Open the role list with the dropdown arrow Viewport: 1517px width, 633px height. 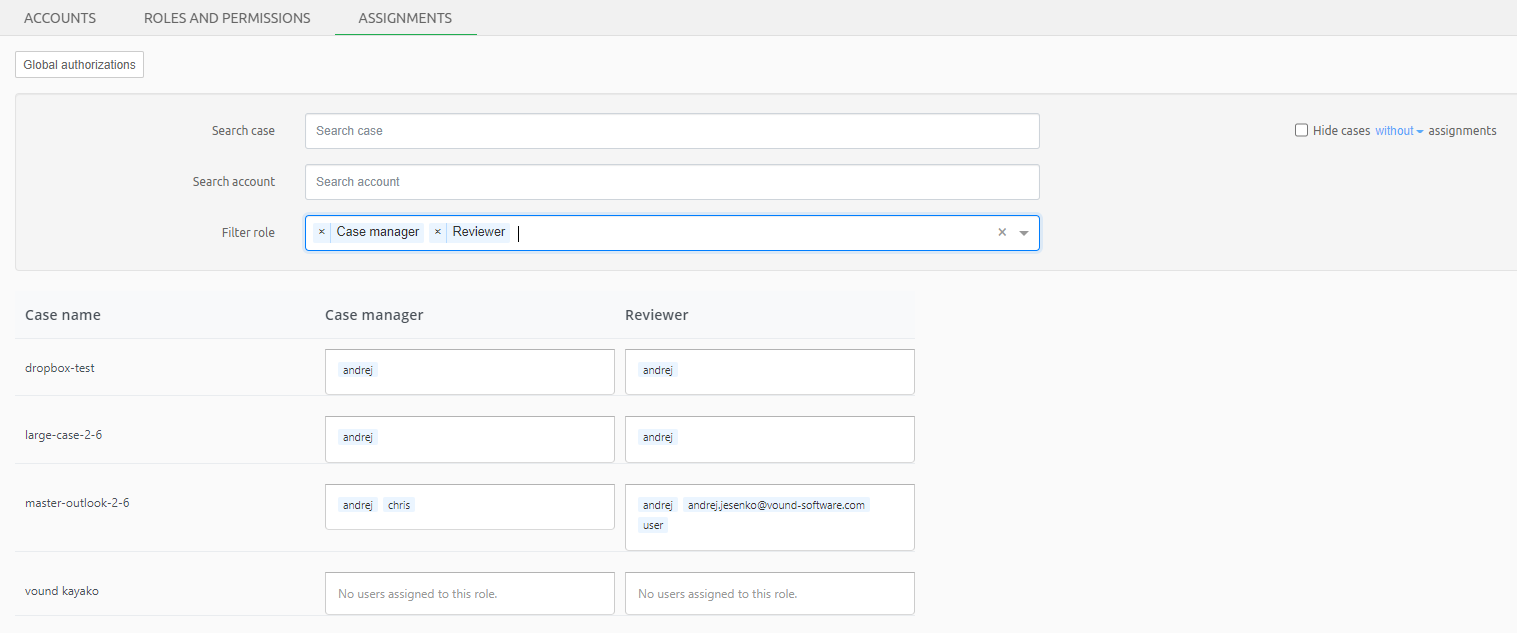[x=1023, y=232]
